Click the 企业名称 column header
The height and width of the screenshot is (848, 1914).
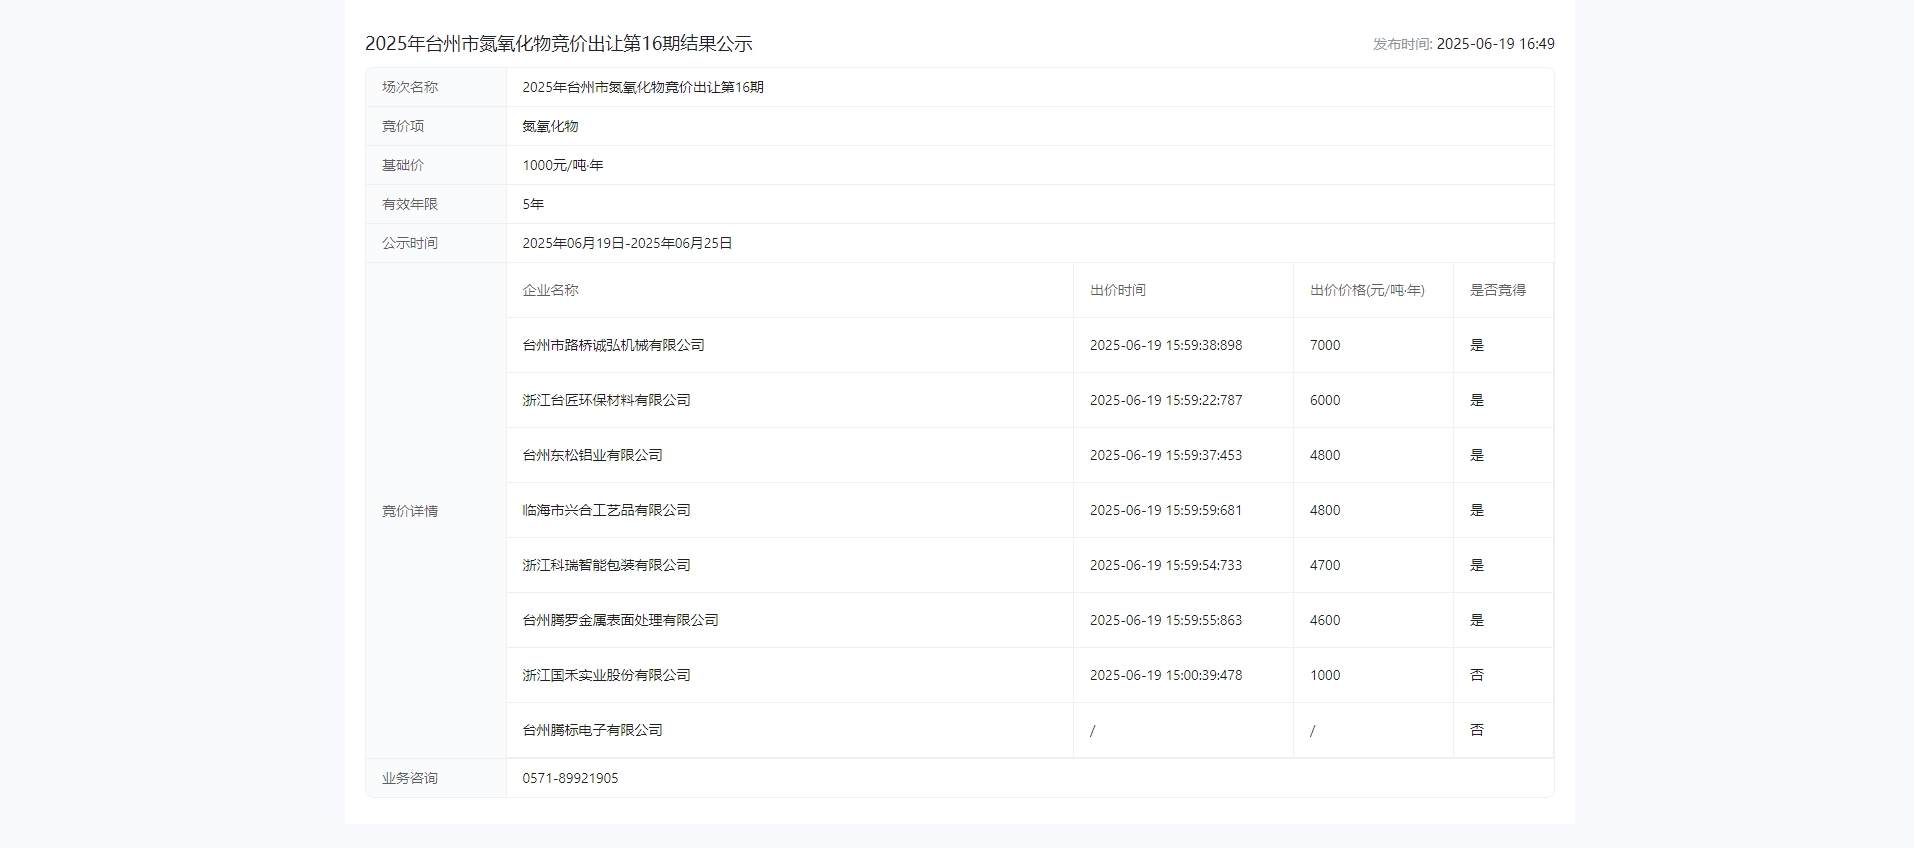tap(550, 290)
